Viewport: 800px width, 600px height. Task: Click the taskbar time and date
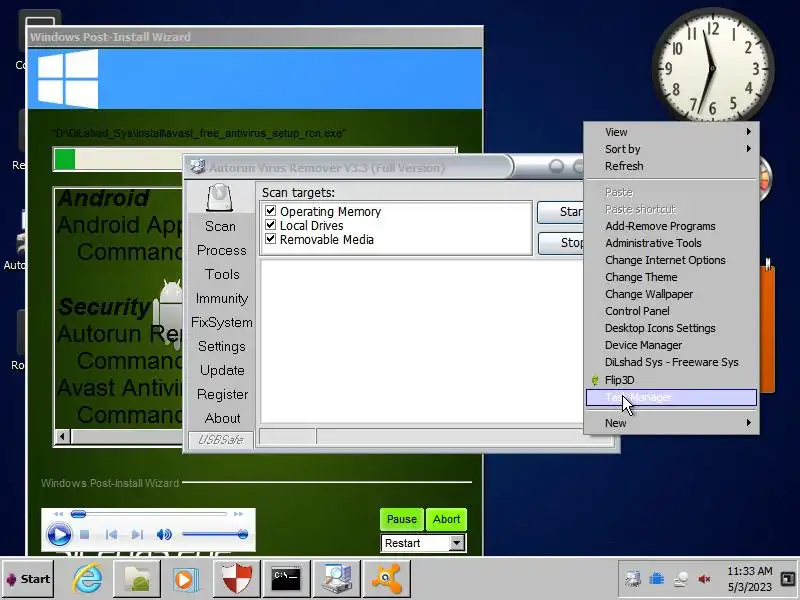coord(749,579)
